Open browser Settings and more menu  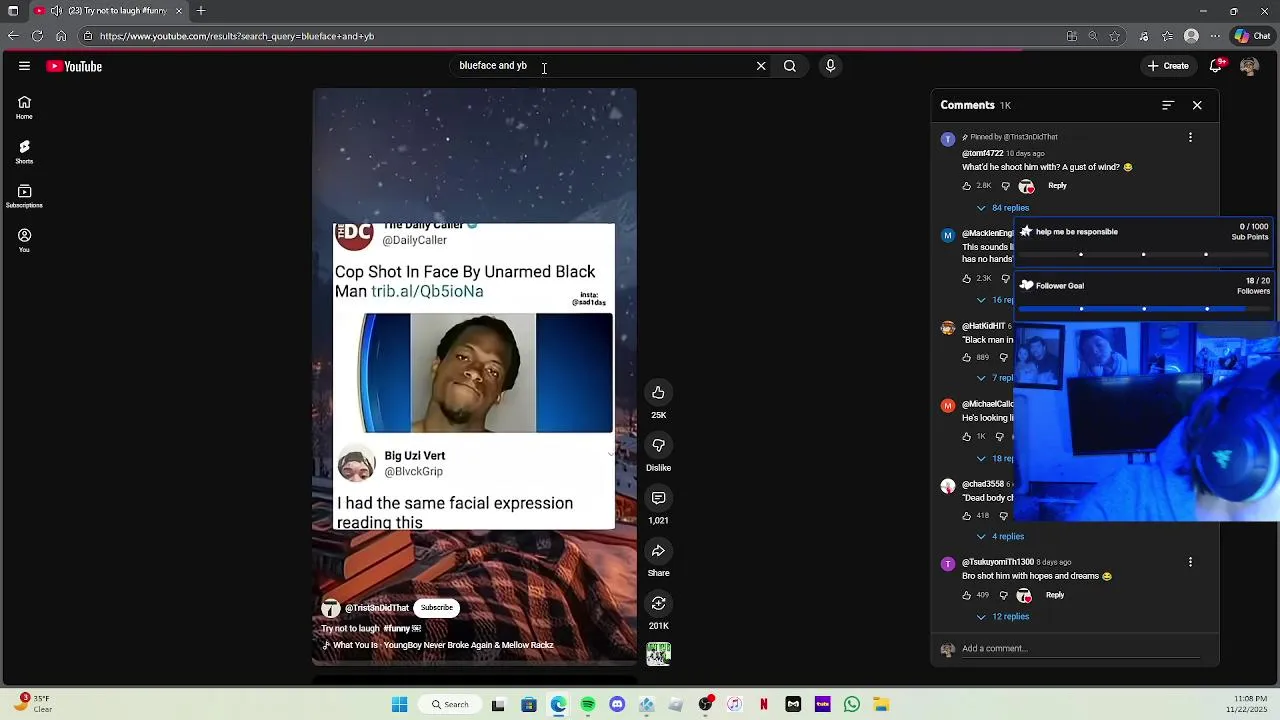pos(1216,36)
